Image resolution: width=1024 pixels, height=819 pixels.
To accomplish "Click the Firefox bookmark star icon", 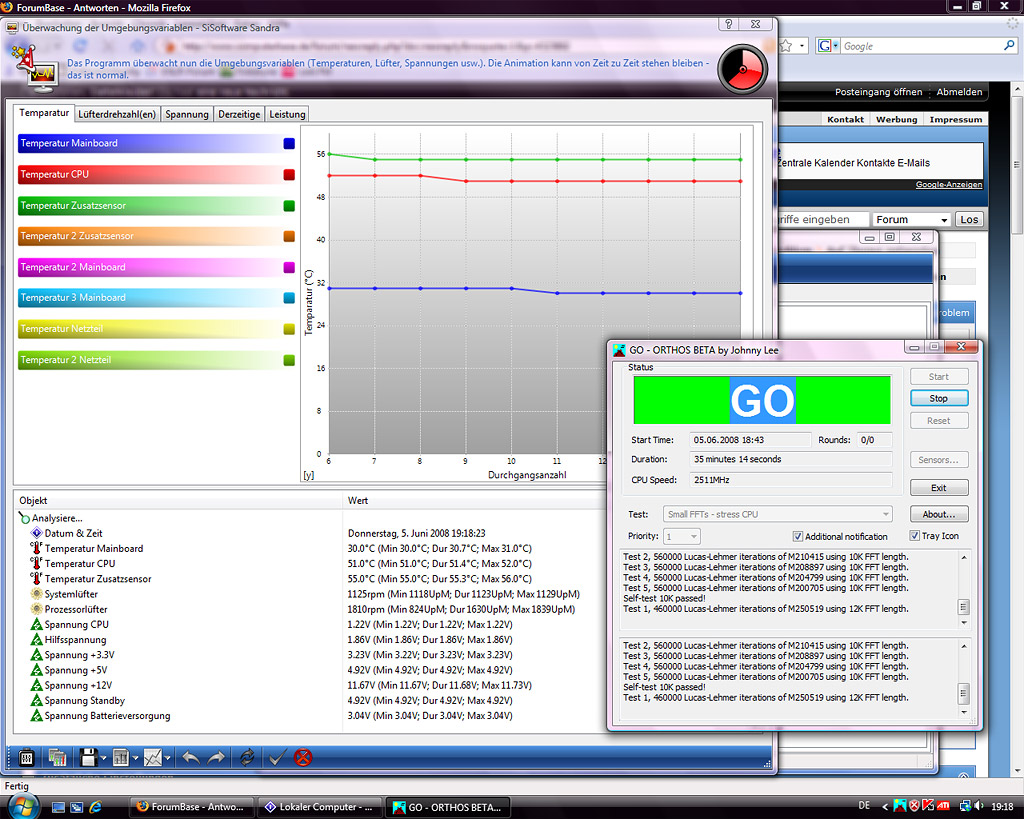I will tap(787, 46).
